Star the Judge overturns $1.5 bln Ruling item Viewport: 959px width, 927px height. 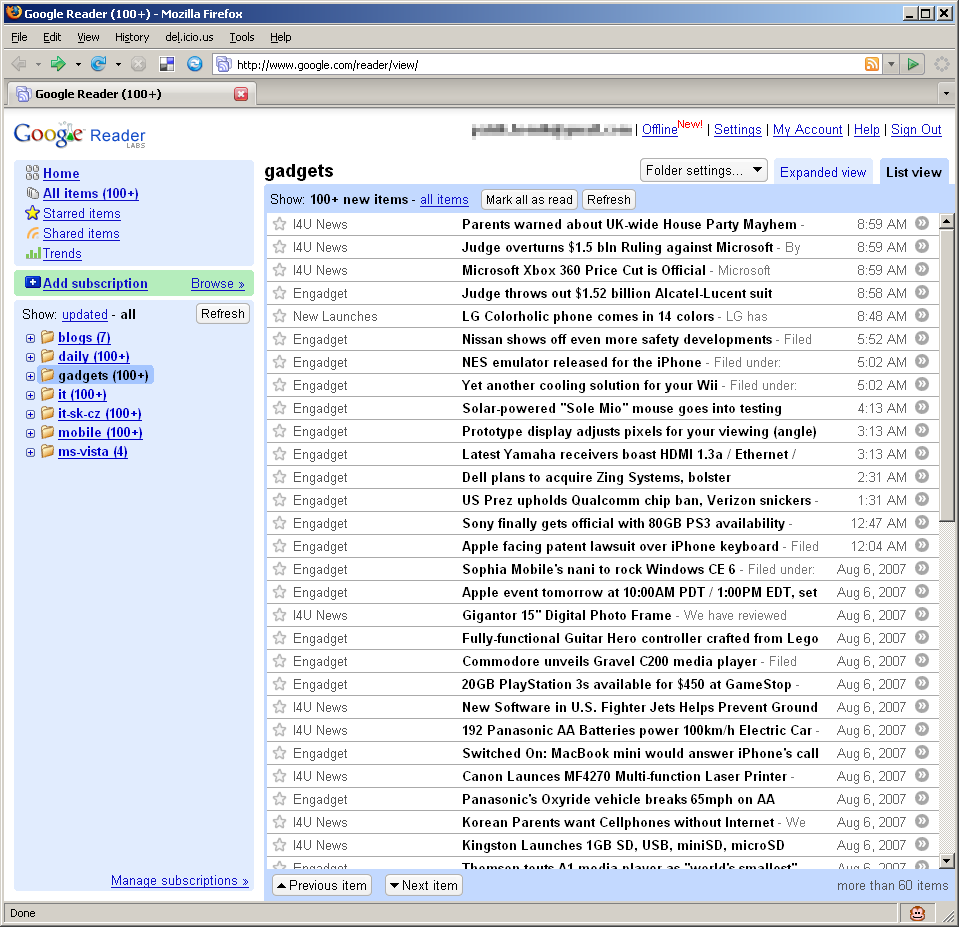280,247
